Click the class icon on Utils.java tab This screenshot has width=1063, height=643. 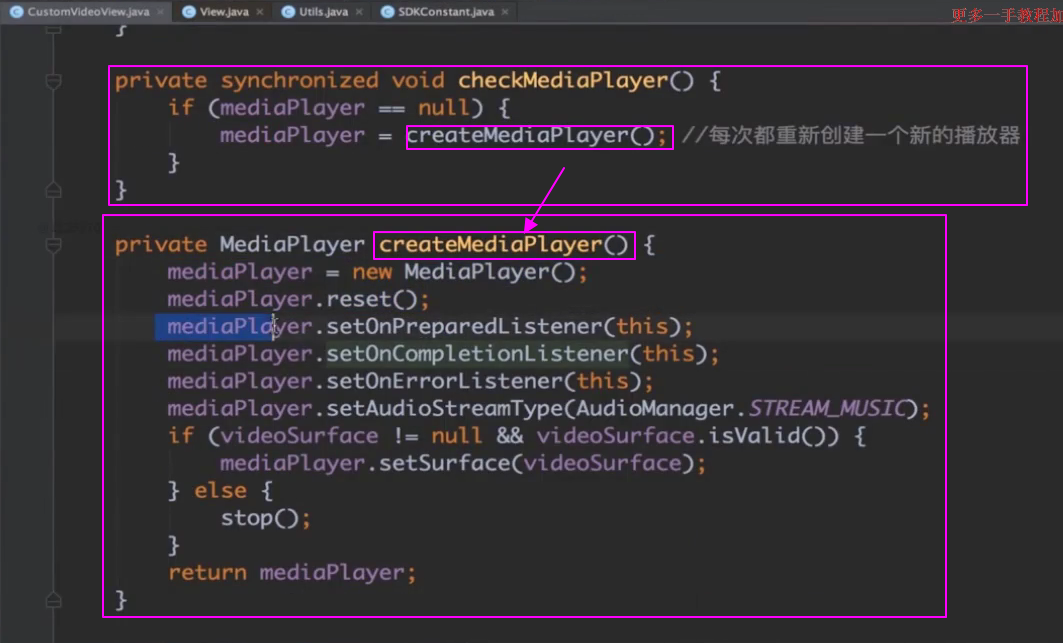(x=289, y=12)
